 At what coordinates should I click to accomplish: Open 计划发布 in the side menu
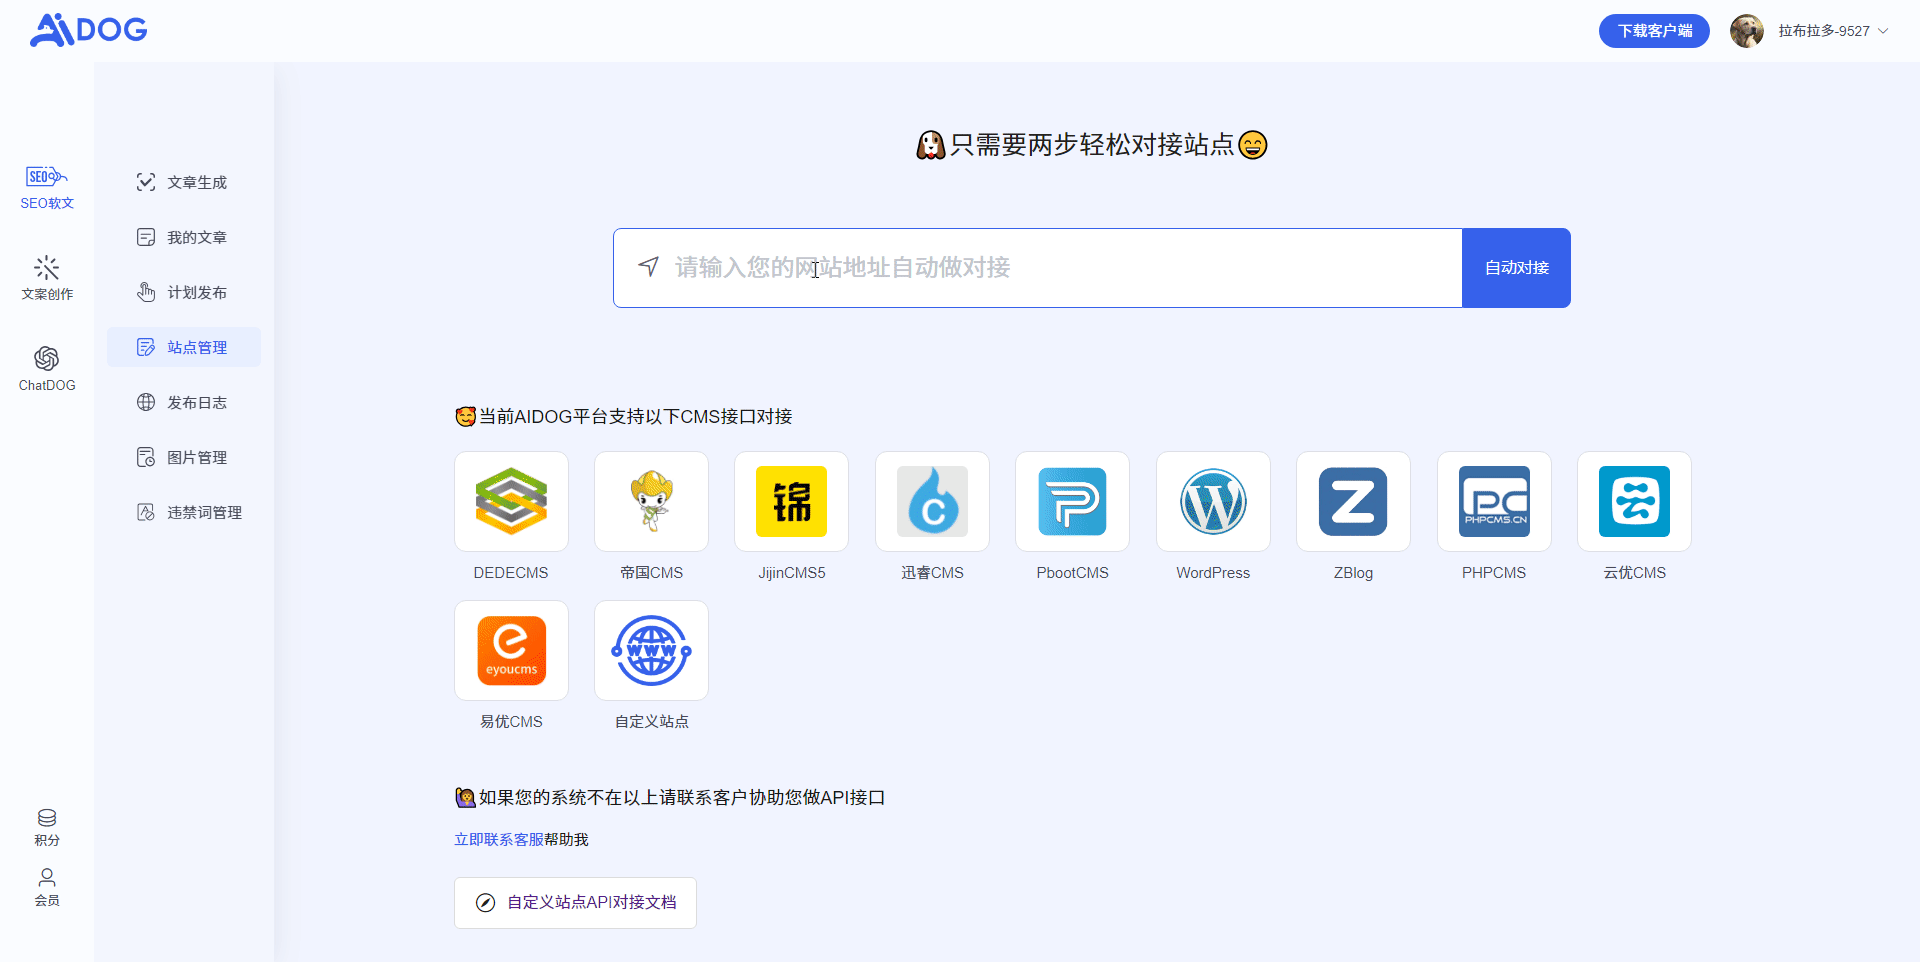[184, 292]
